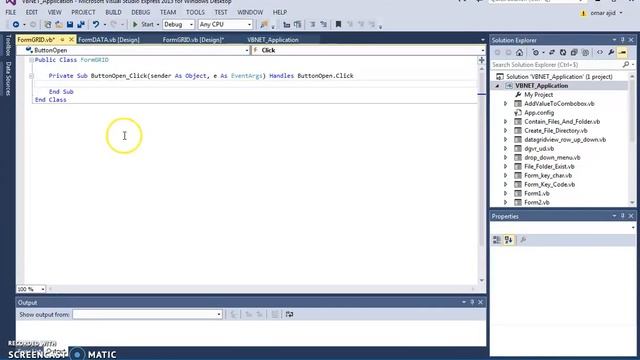
Task: Open the DEBUG menu
Action: pos(140,12)
